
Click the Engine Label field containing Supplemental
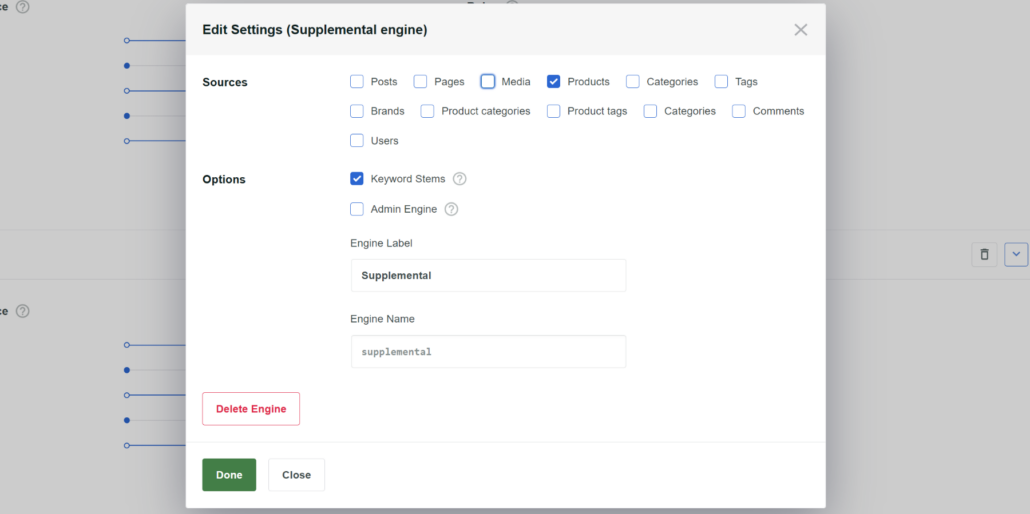coord(489,275)
